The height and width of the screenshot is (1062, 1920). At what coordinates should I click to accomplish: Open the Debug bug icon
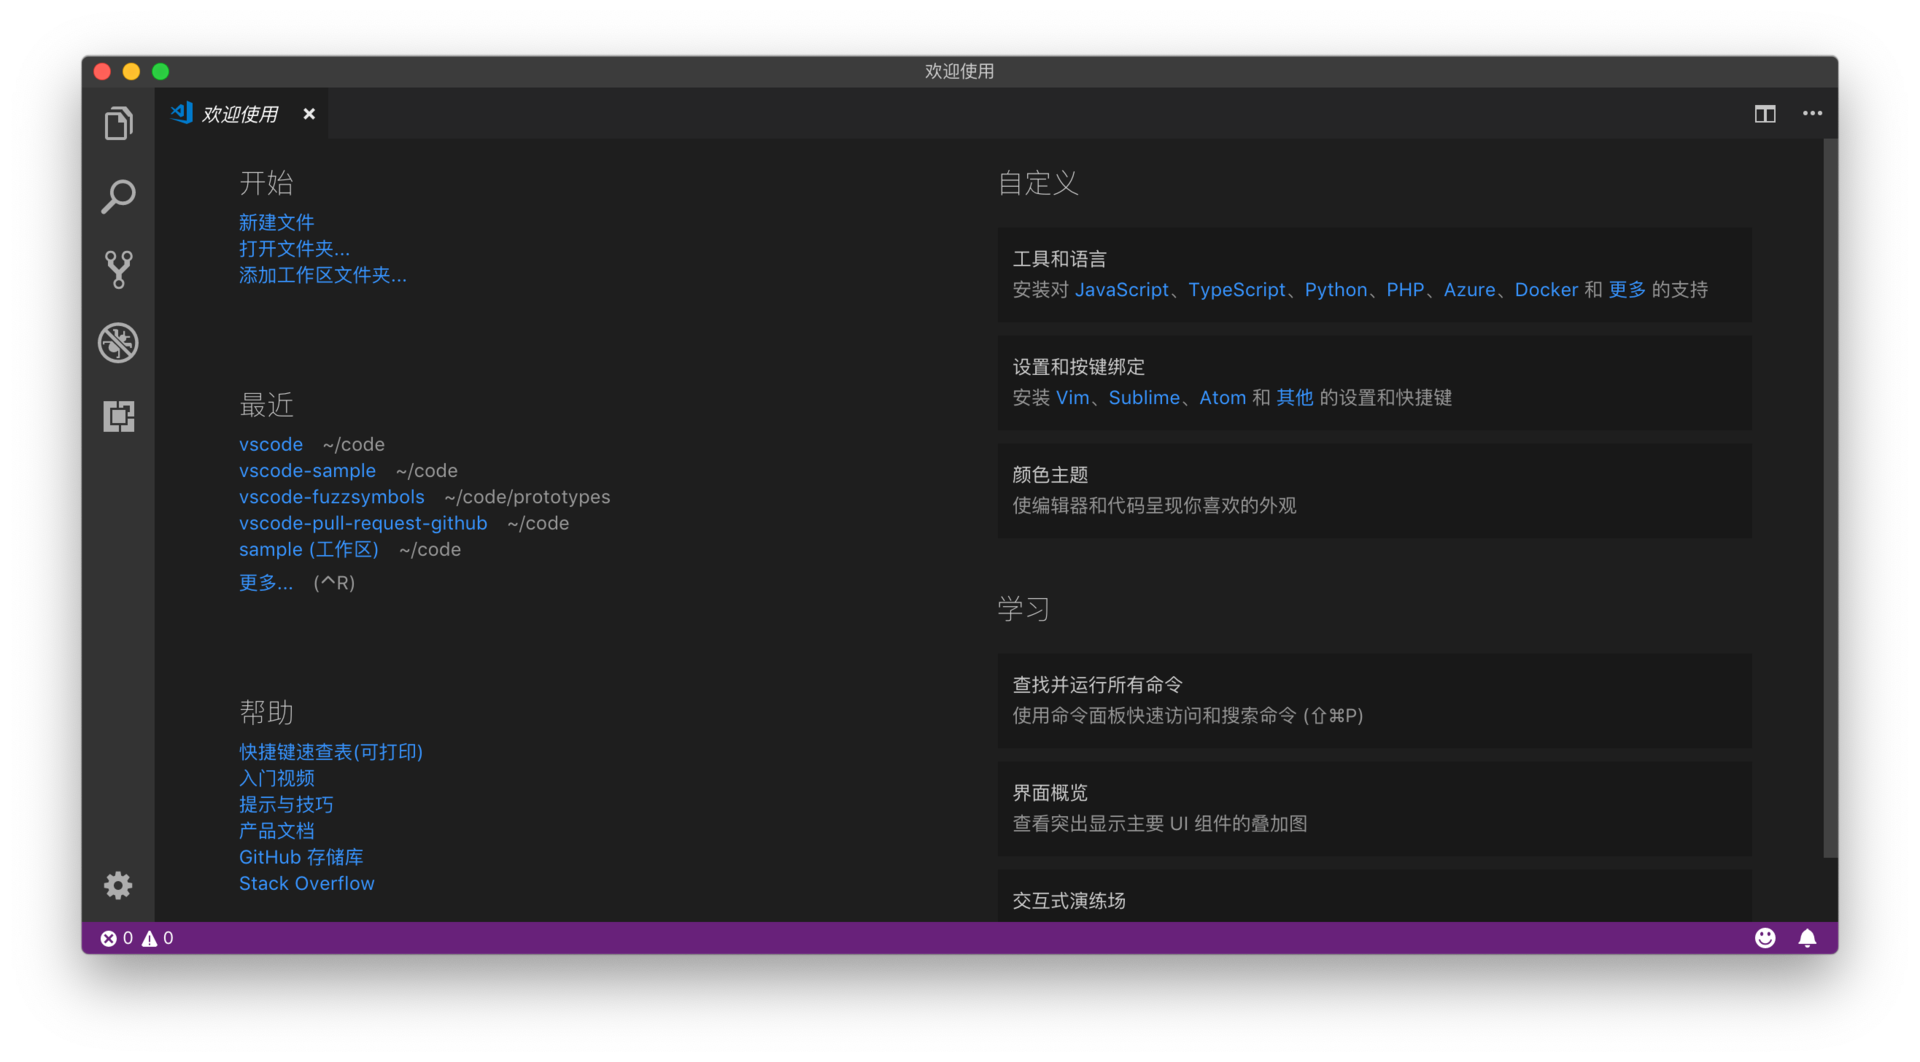point(118,343)
